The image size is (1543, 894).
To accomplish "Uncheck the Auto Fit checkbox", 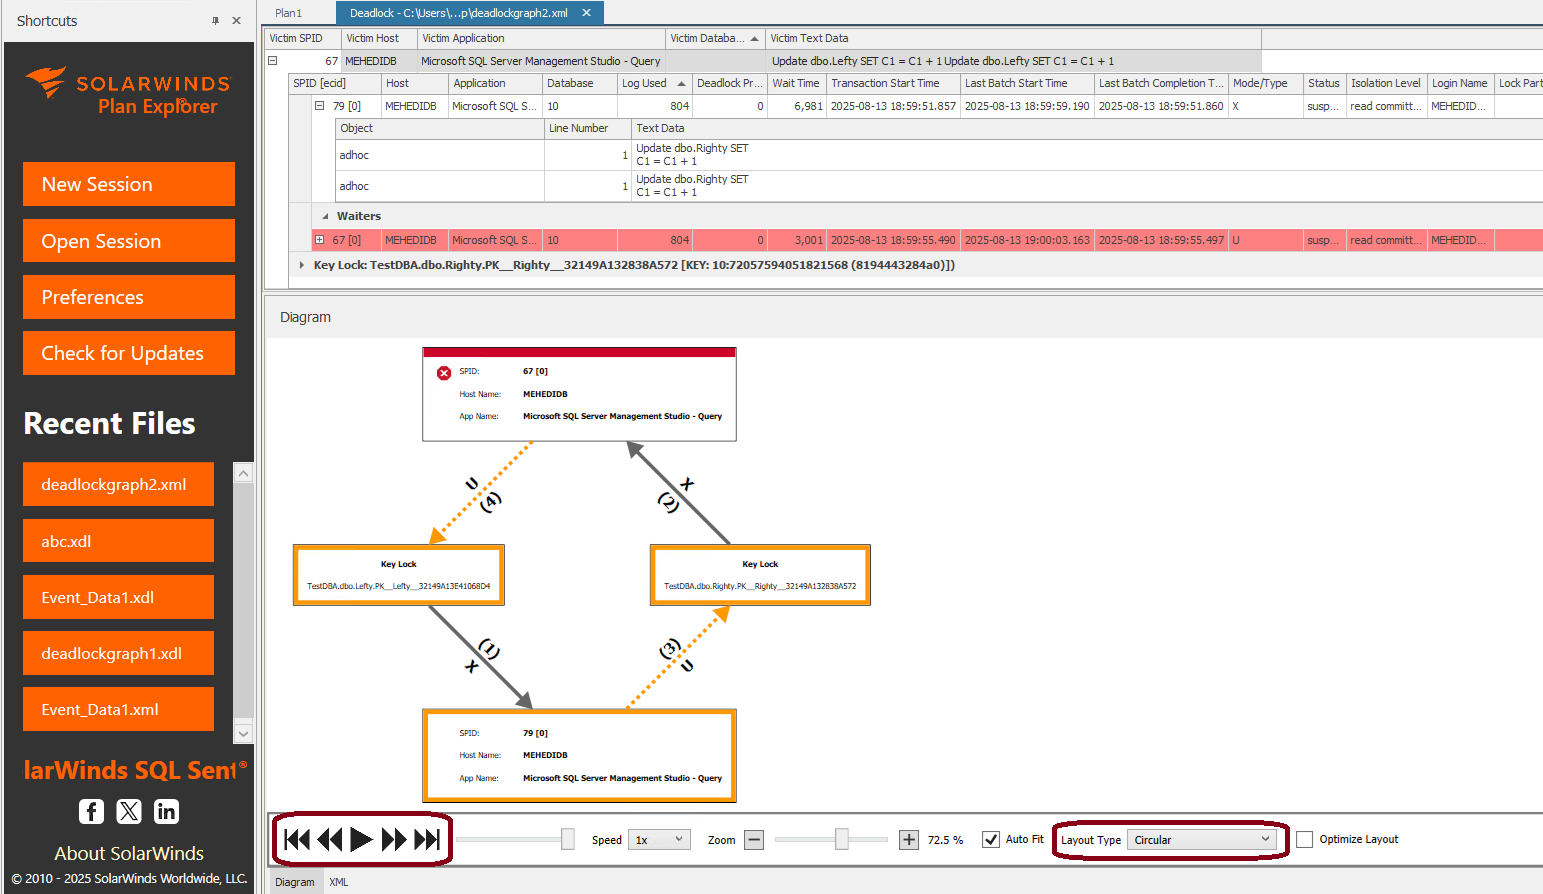I will [991, 840].
